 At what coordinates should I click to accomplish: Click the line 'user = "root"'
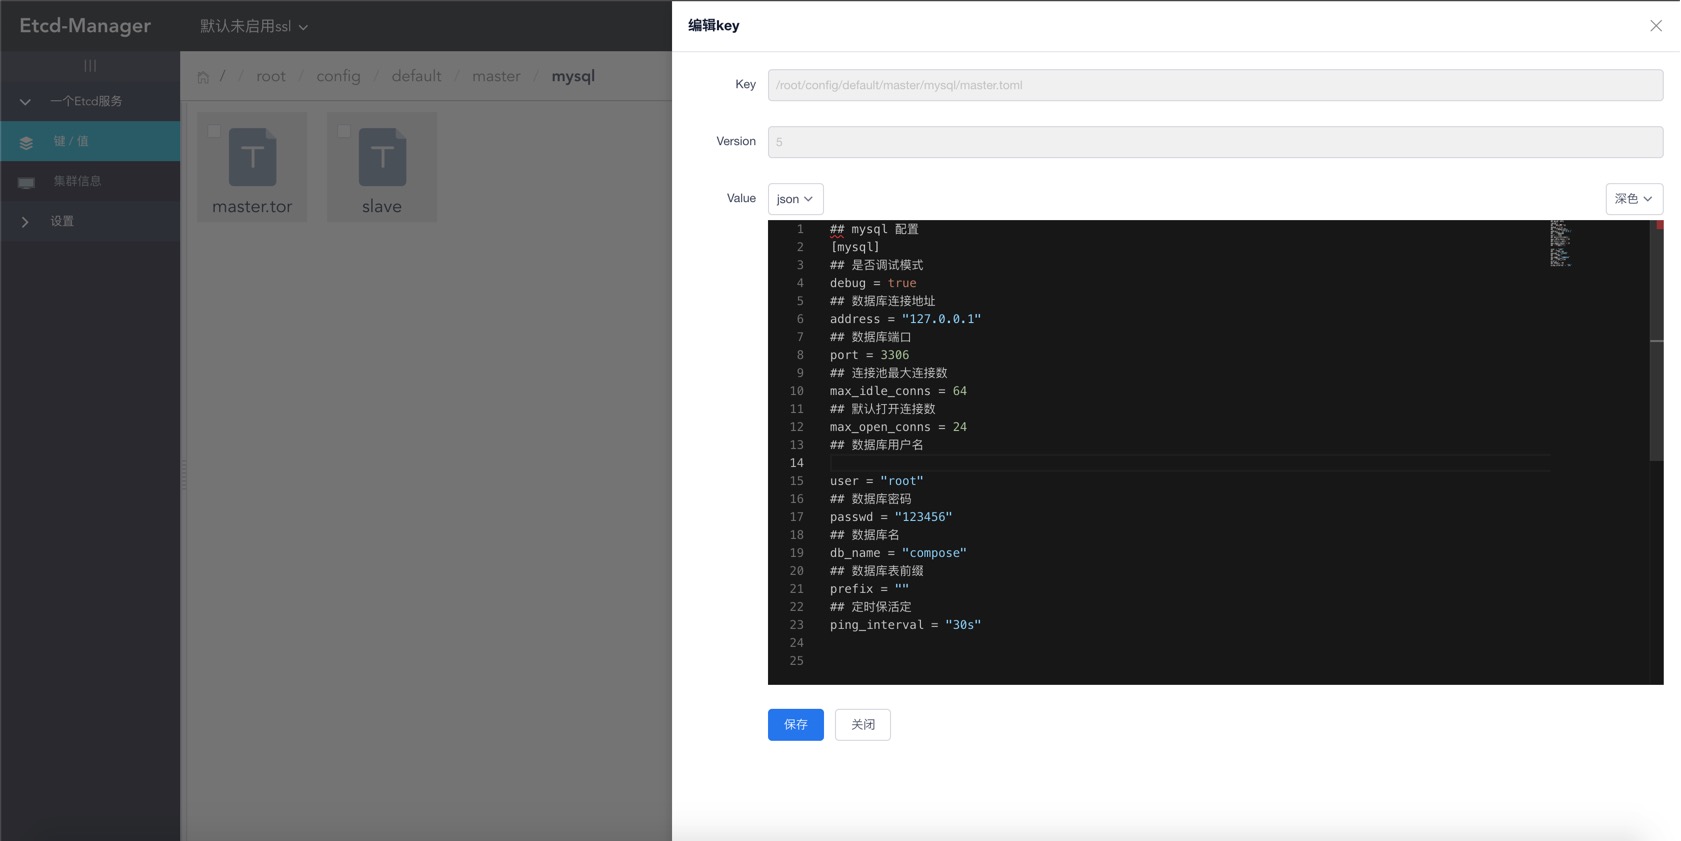pyautogui.click(x=876, y=481)
